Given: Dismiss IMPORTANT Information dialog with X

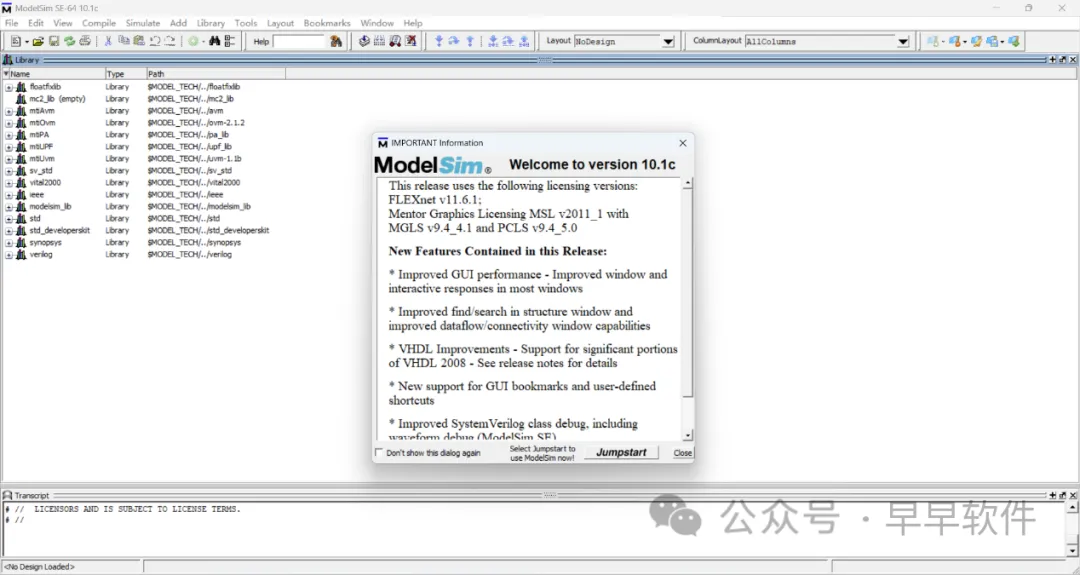Looking at the screenshot, I should [x=683, y=143].
